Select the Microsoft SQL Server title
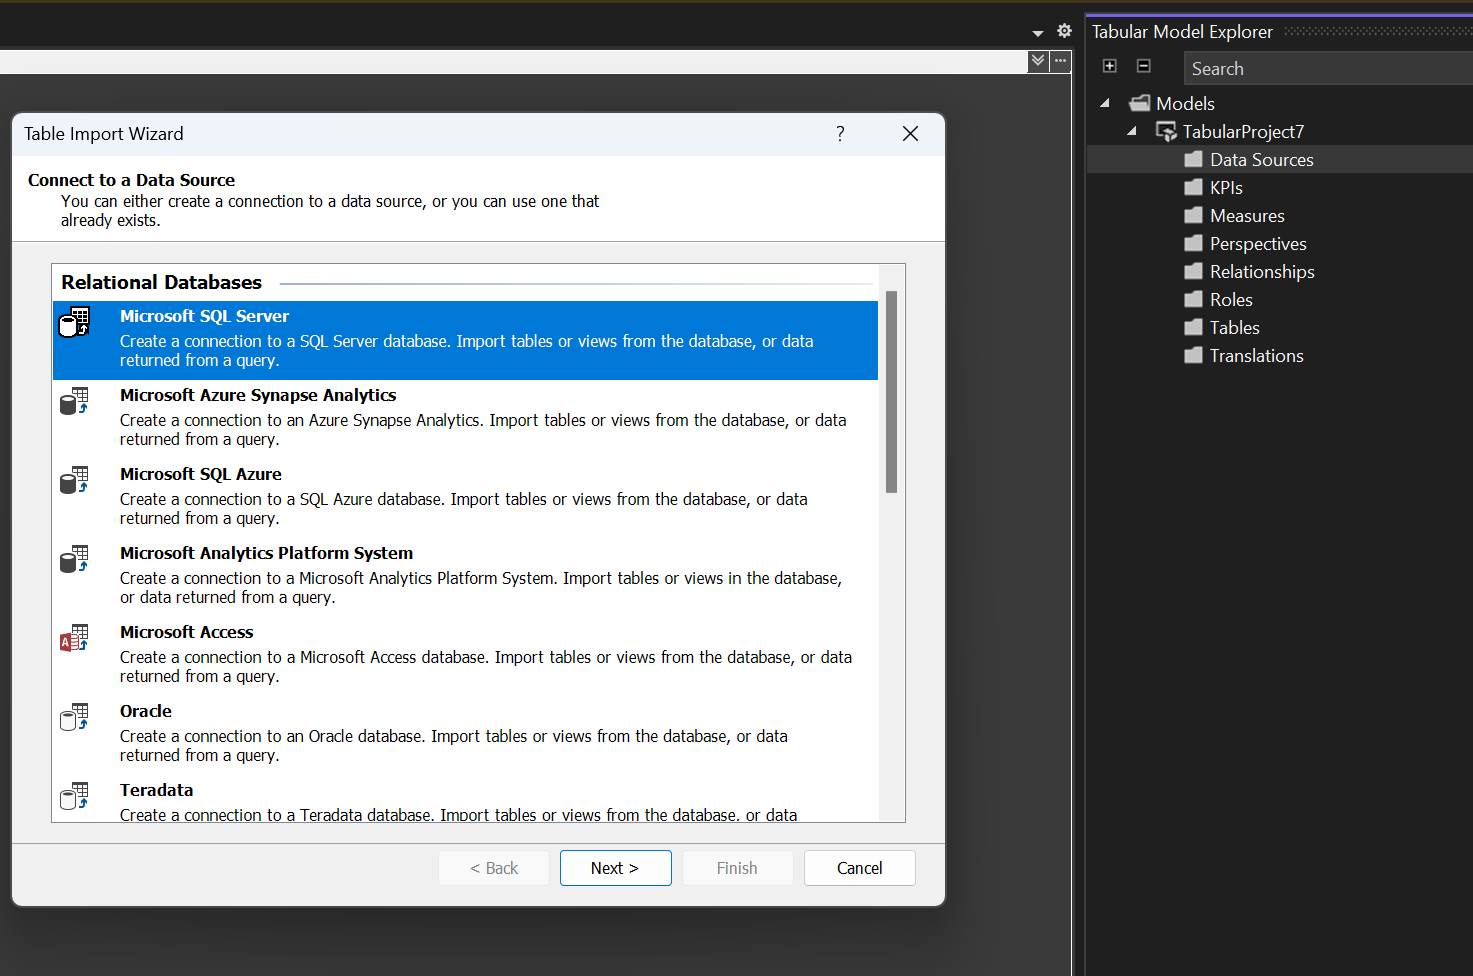 [204, 316]
